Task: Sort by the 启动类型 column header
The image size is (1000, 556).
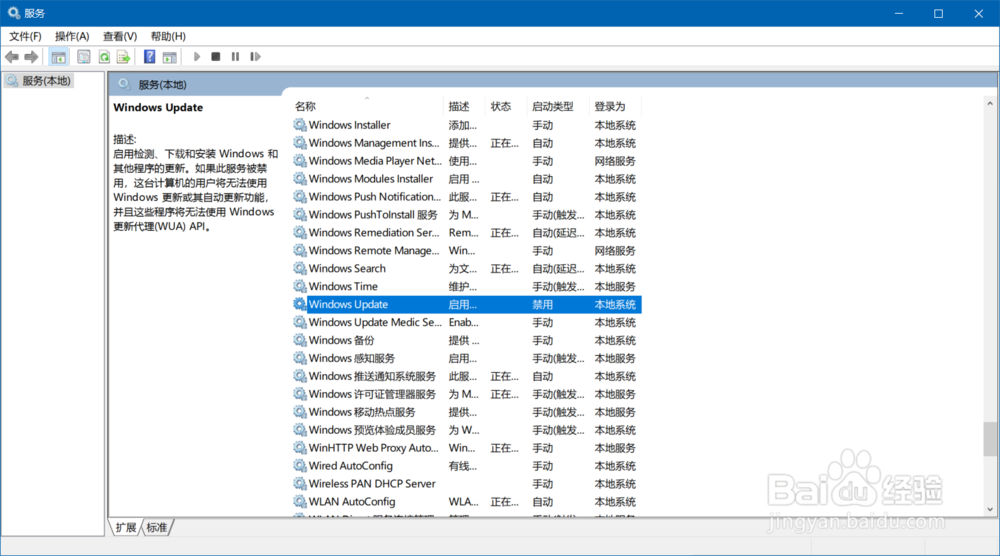Action: pos(552,106)
